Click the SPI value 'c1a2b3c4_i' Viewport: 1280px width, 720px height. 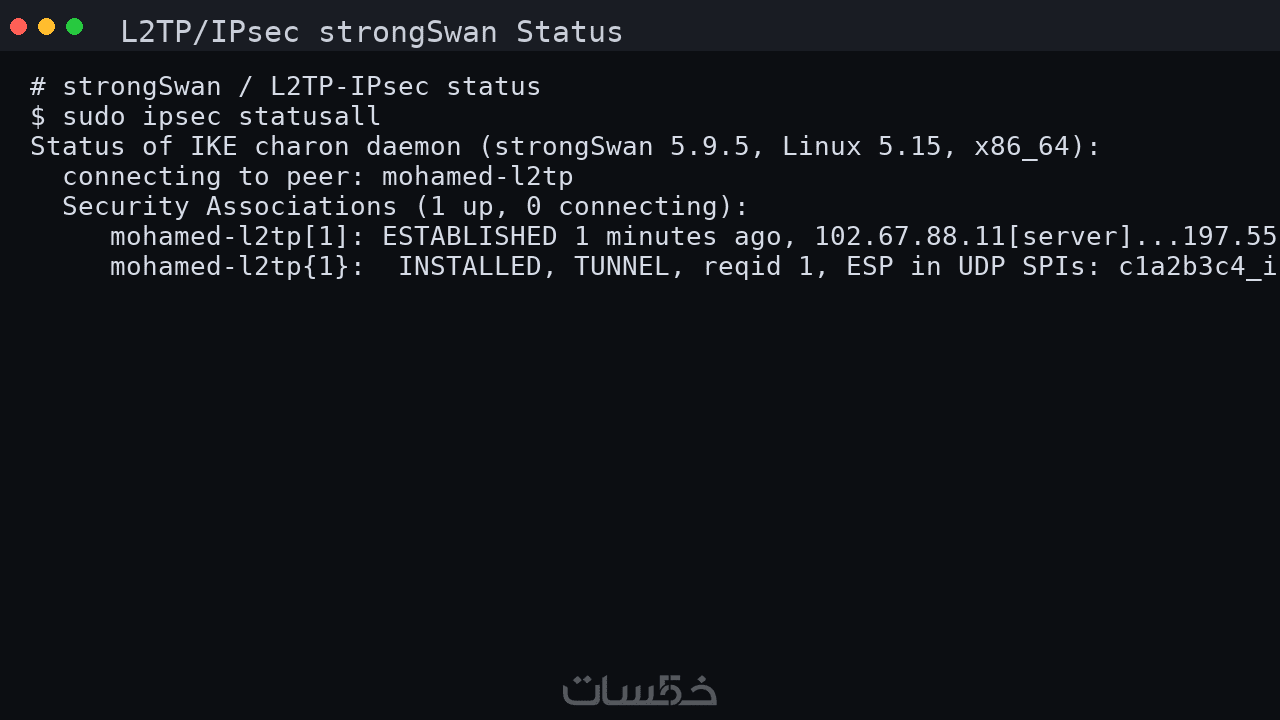(1198, 267)
